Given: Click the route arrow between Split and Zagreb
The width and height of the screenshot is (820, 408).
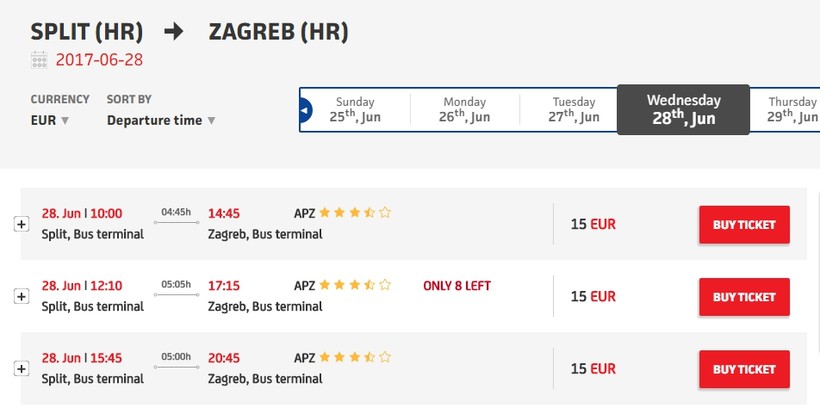Looking at the screenshot, I should [174, 31].
